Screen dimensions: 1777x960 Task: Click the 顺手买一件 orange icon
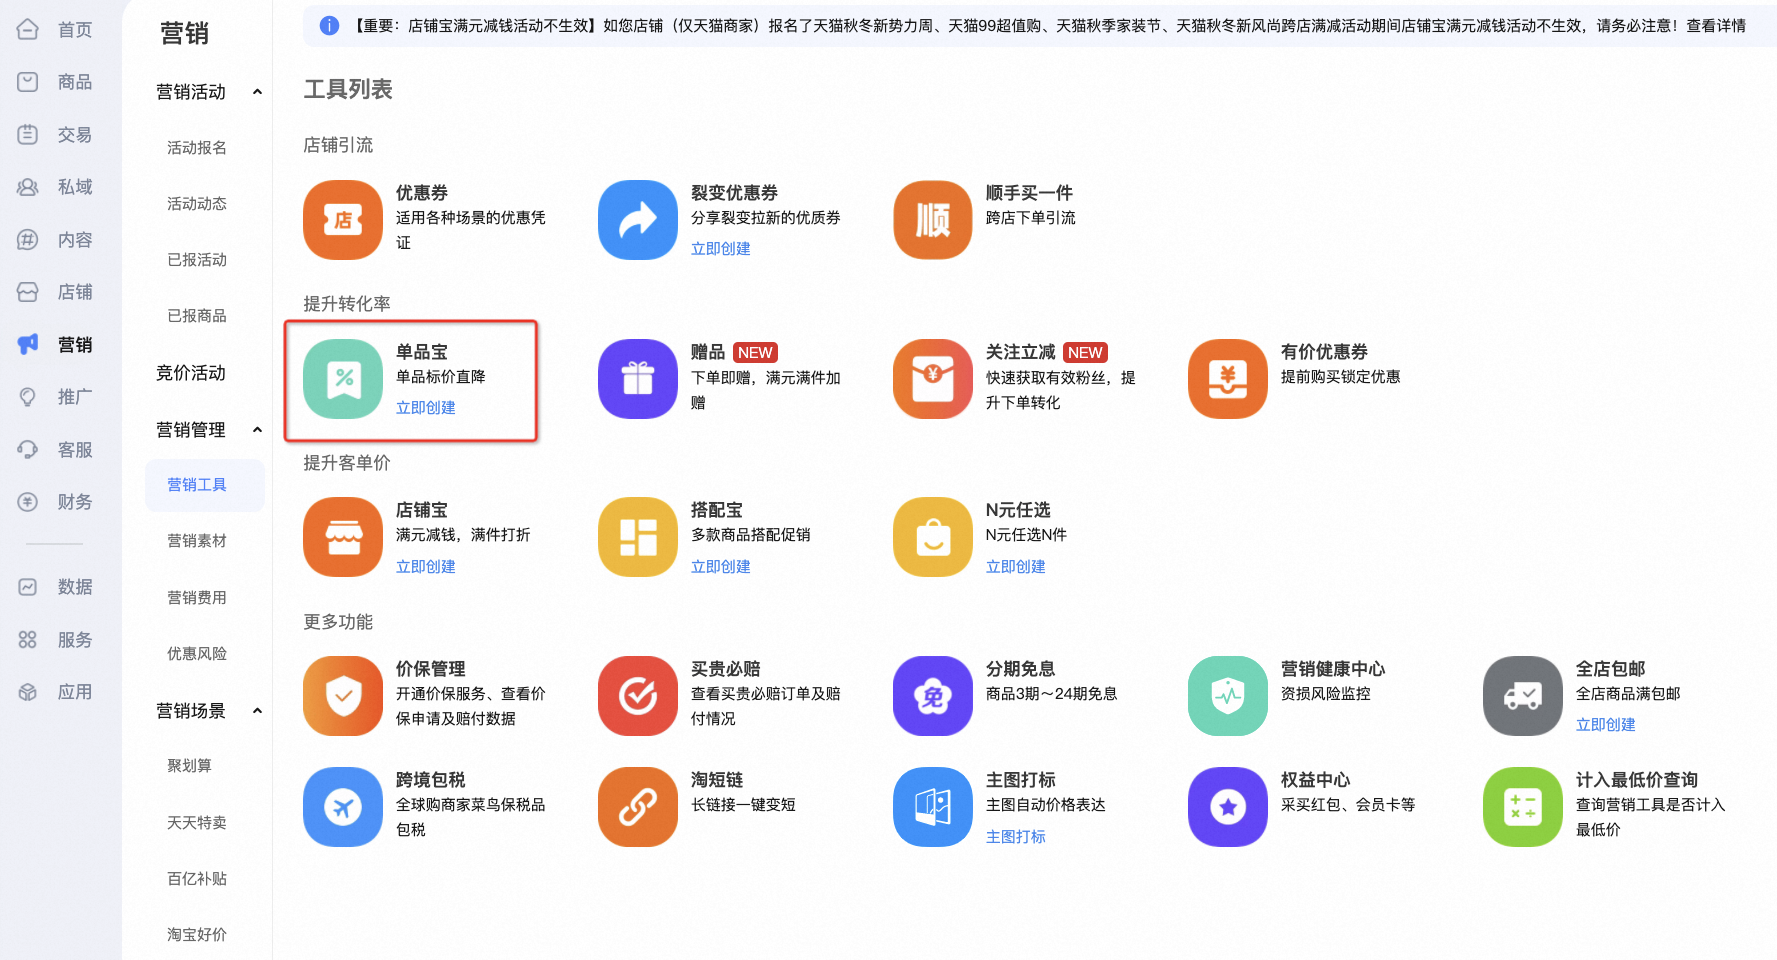coord(933,220)
